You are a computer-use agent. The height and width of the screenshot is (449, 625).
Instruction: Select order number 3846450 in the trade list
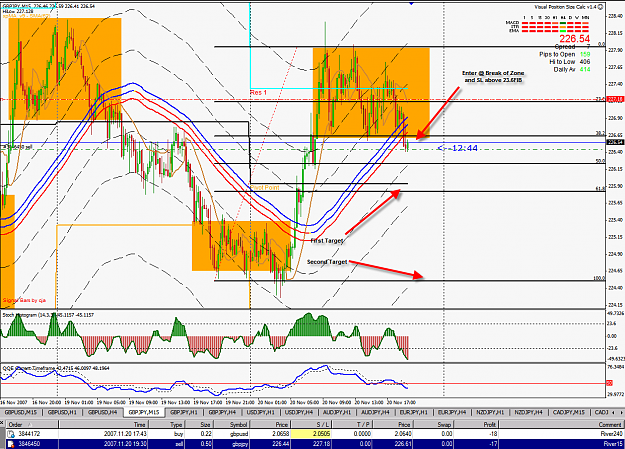point(29,443)
